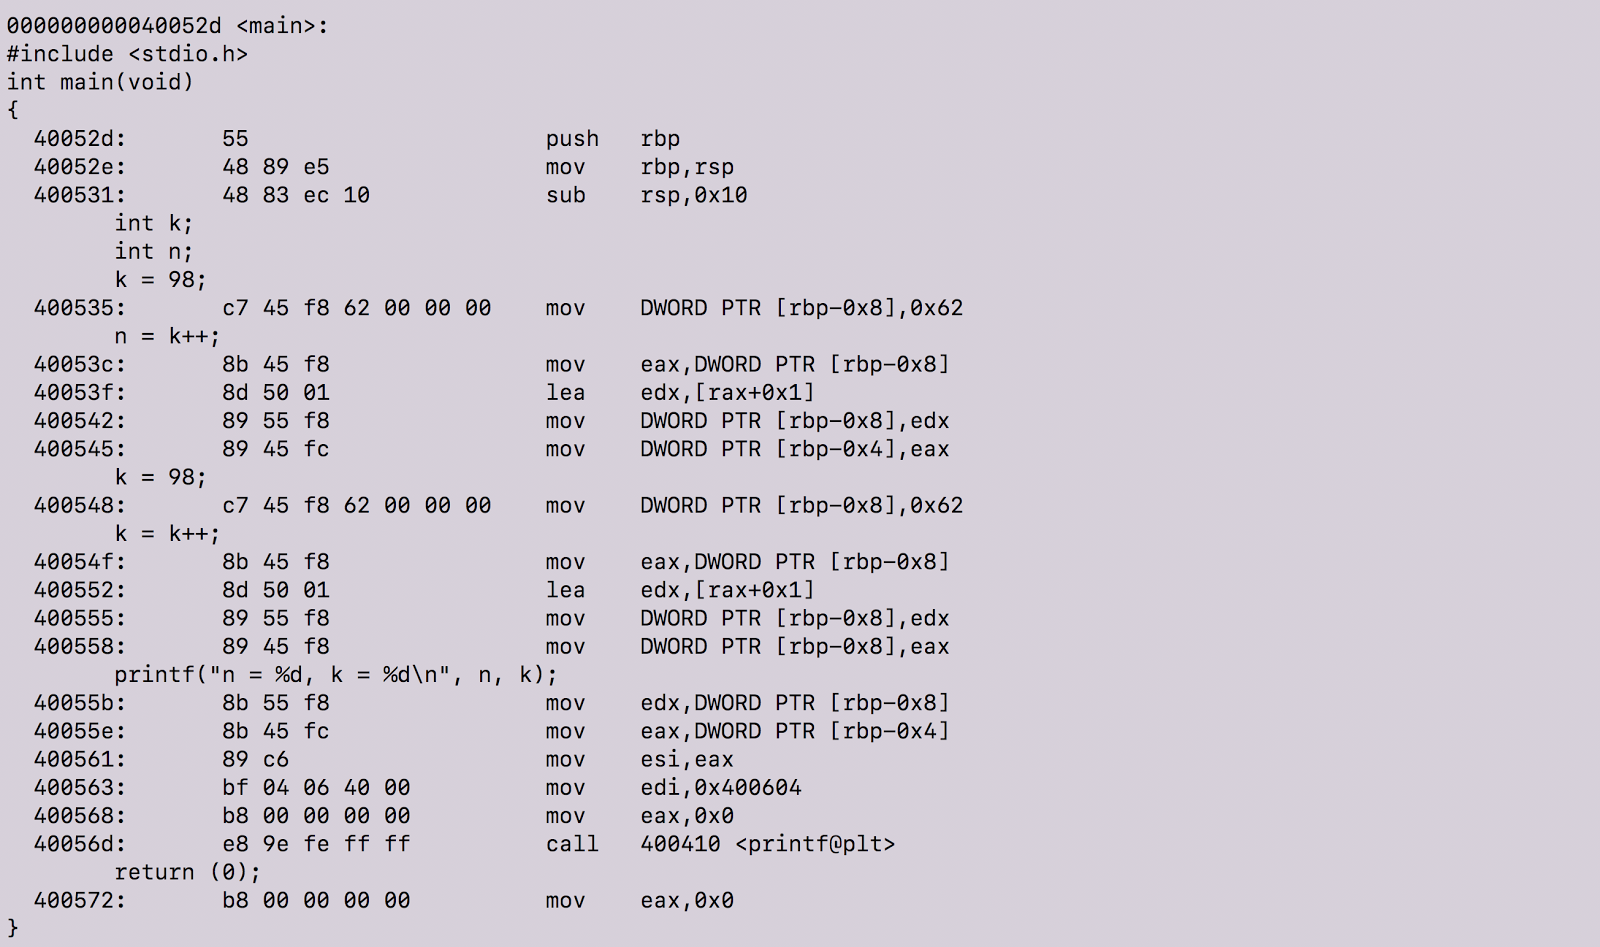
Task: Click the address 40052e label
Action: point(80,167)
